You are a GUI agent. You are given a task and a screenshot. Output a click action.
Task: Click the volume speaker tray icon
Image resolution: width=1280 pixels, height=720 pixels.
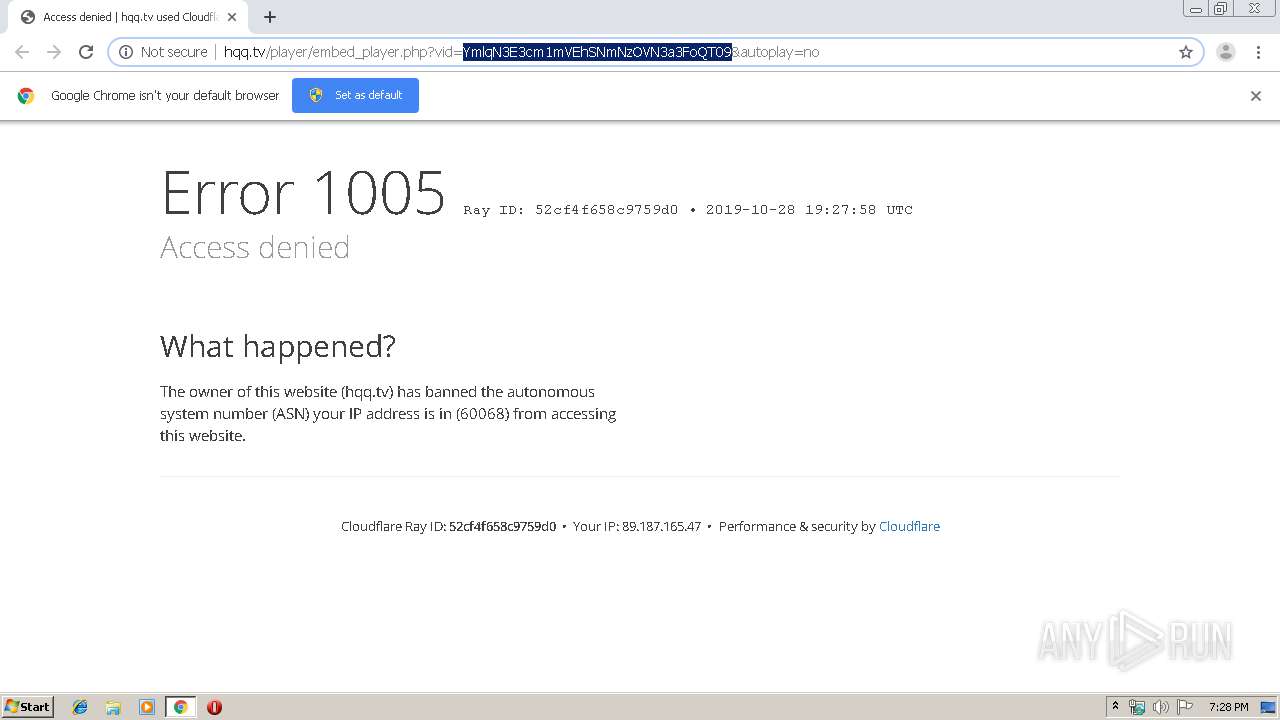(1161, 707)
